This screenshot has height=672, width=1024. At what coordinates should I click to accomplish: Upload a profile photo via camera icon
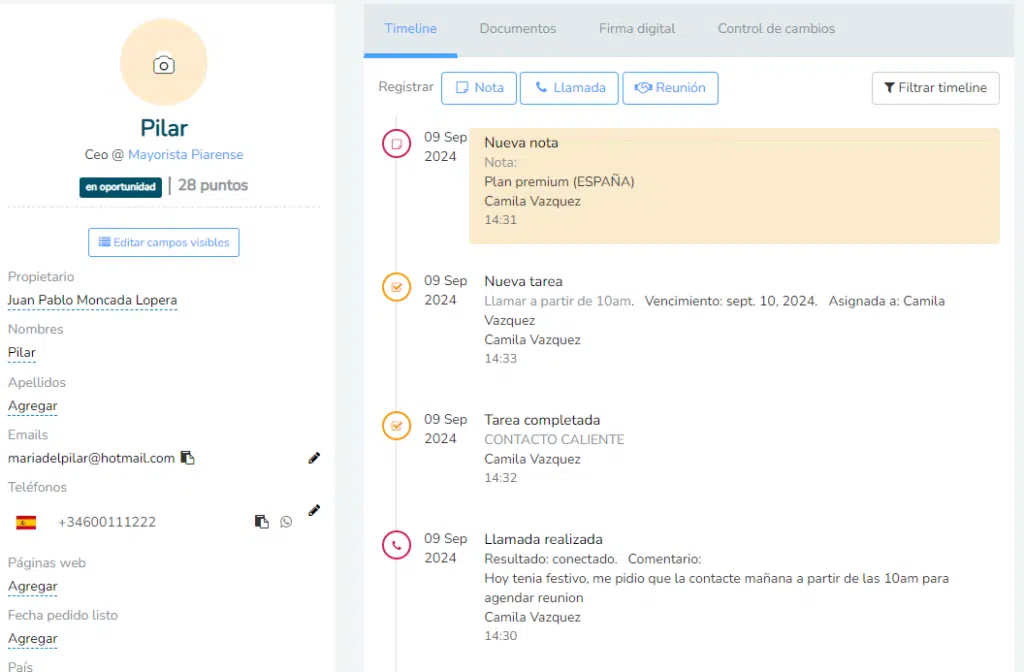tap(164, 65)
